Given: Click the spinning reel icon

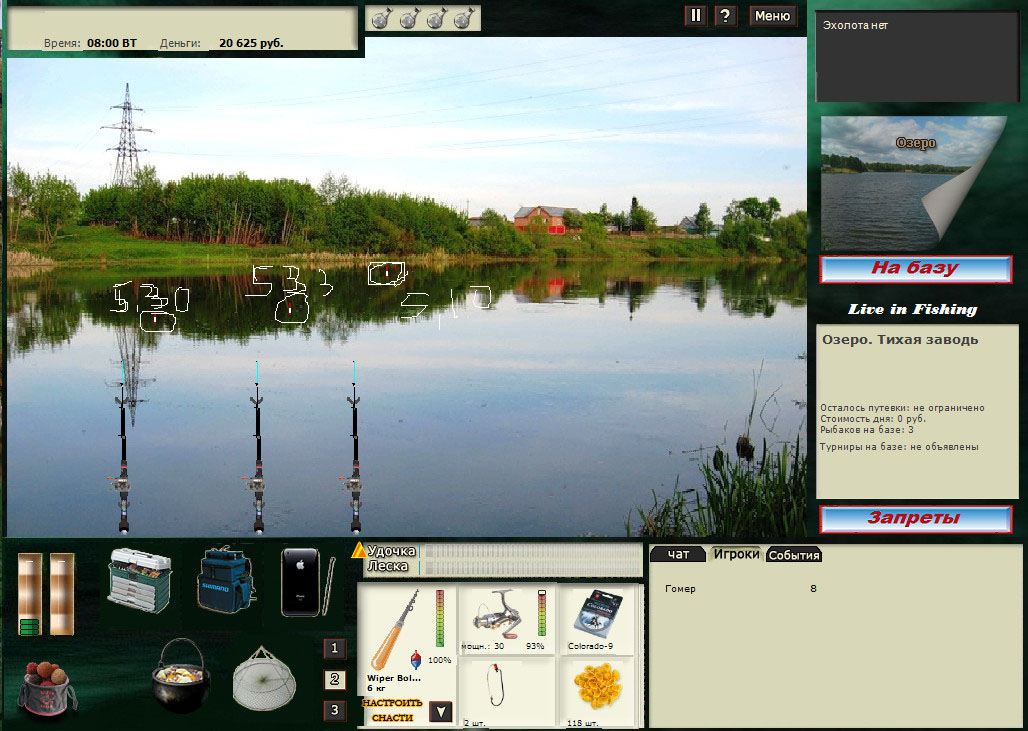Looking at the screenshot, I should click(x=497, y=614).
